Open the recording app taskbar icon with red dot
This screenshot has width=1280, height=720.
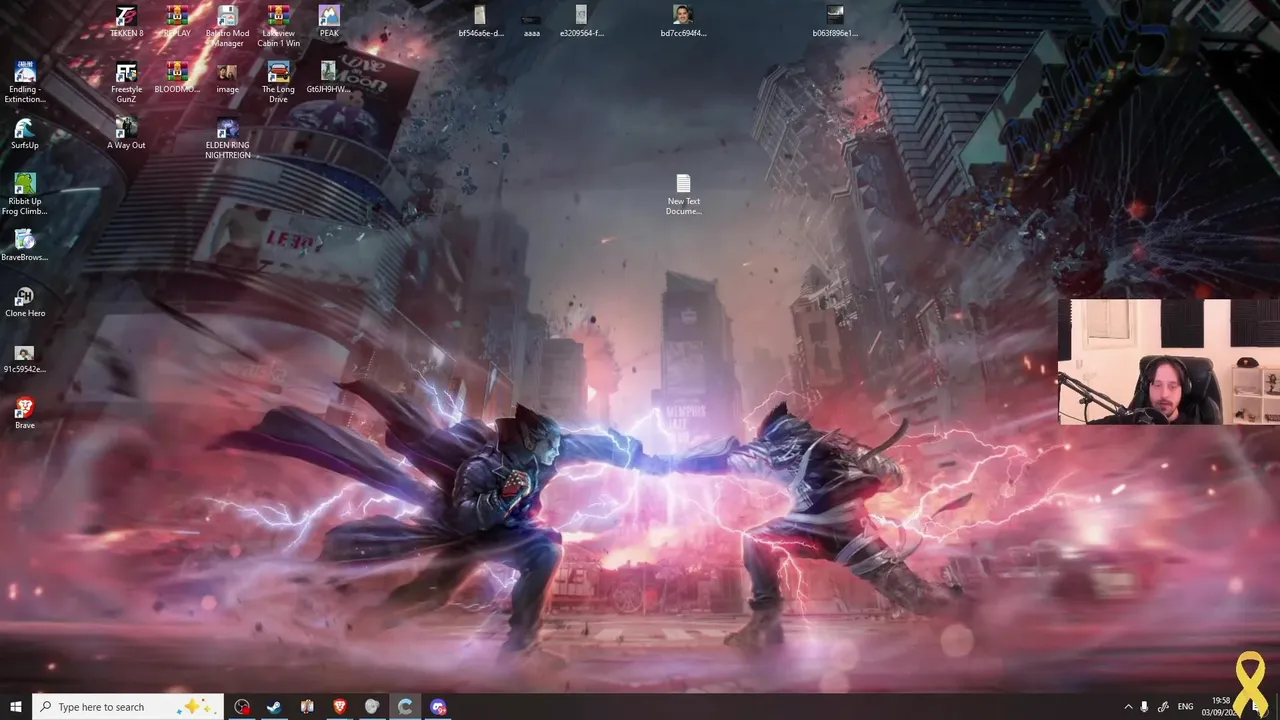coord(242,707)
